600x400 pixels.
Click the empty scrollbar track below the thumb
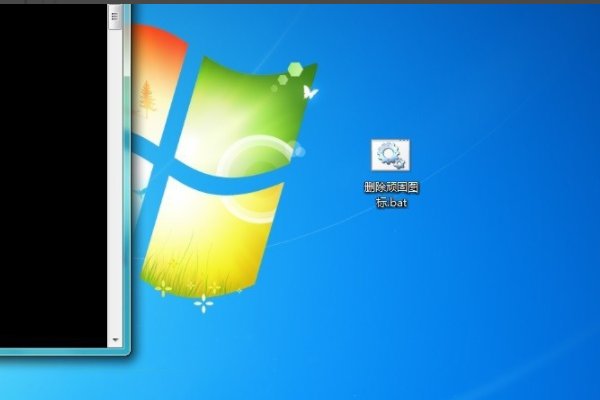tap(115, 200)
